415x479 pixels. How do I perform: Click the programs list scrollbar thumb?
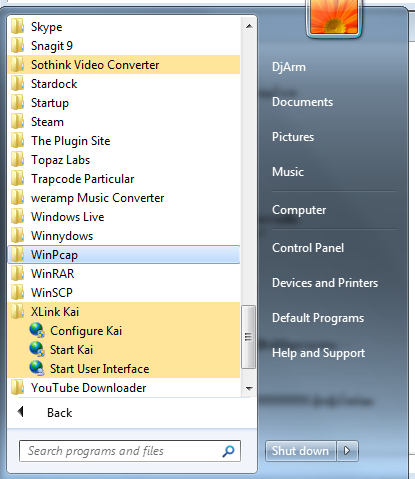[248, 337]
